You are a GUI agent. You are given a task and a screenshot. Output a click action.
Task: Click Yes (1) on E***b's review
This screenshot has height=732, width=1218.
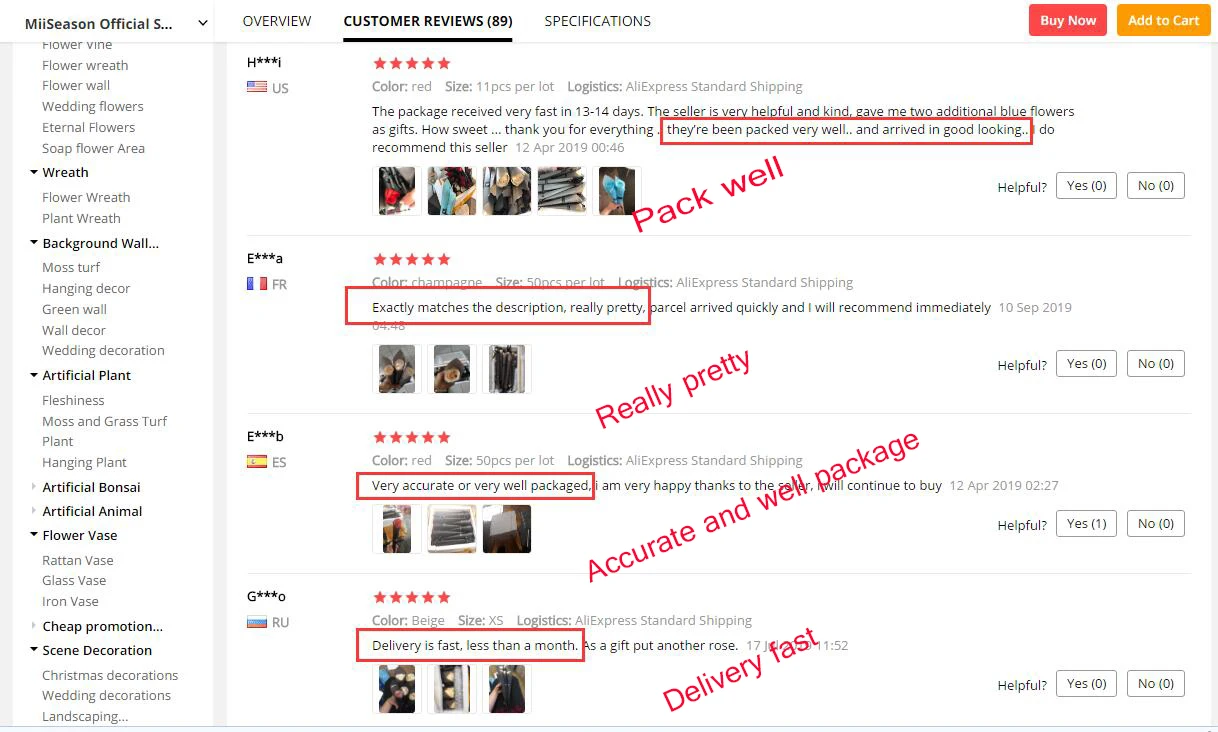click(1086, 524)
